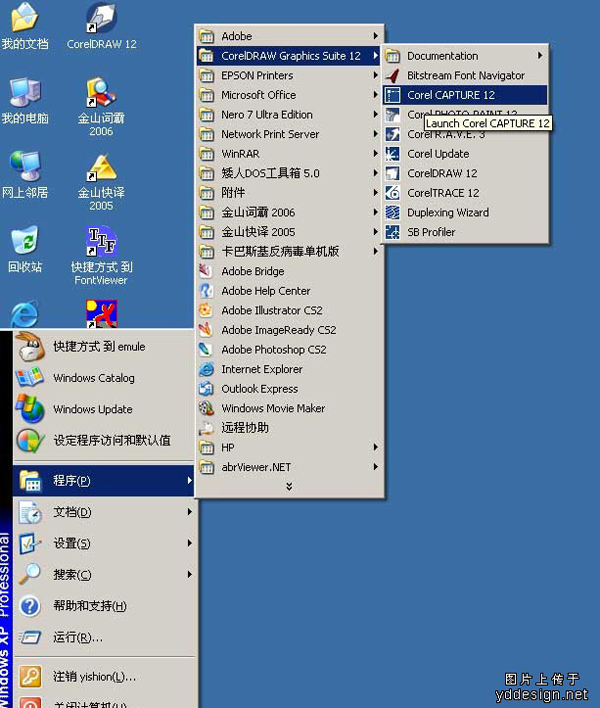Select the 金山快译 2005 desktop shortcut
This screenshot has width=600, height=708.
[102, 167]
